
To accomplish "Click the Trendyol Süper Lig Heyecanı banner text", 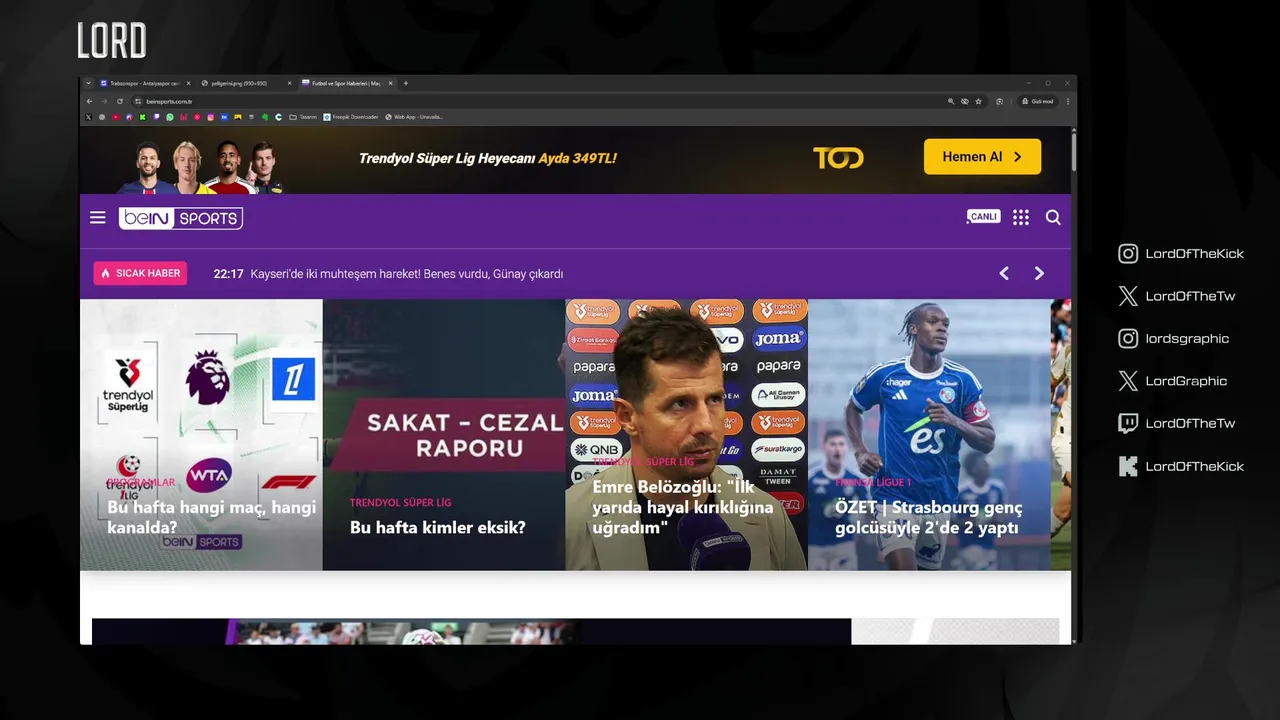I will 488,158.
